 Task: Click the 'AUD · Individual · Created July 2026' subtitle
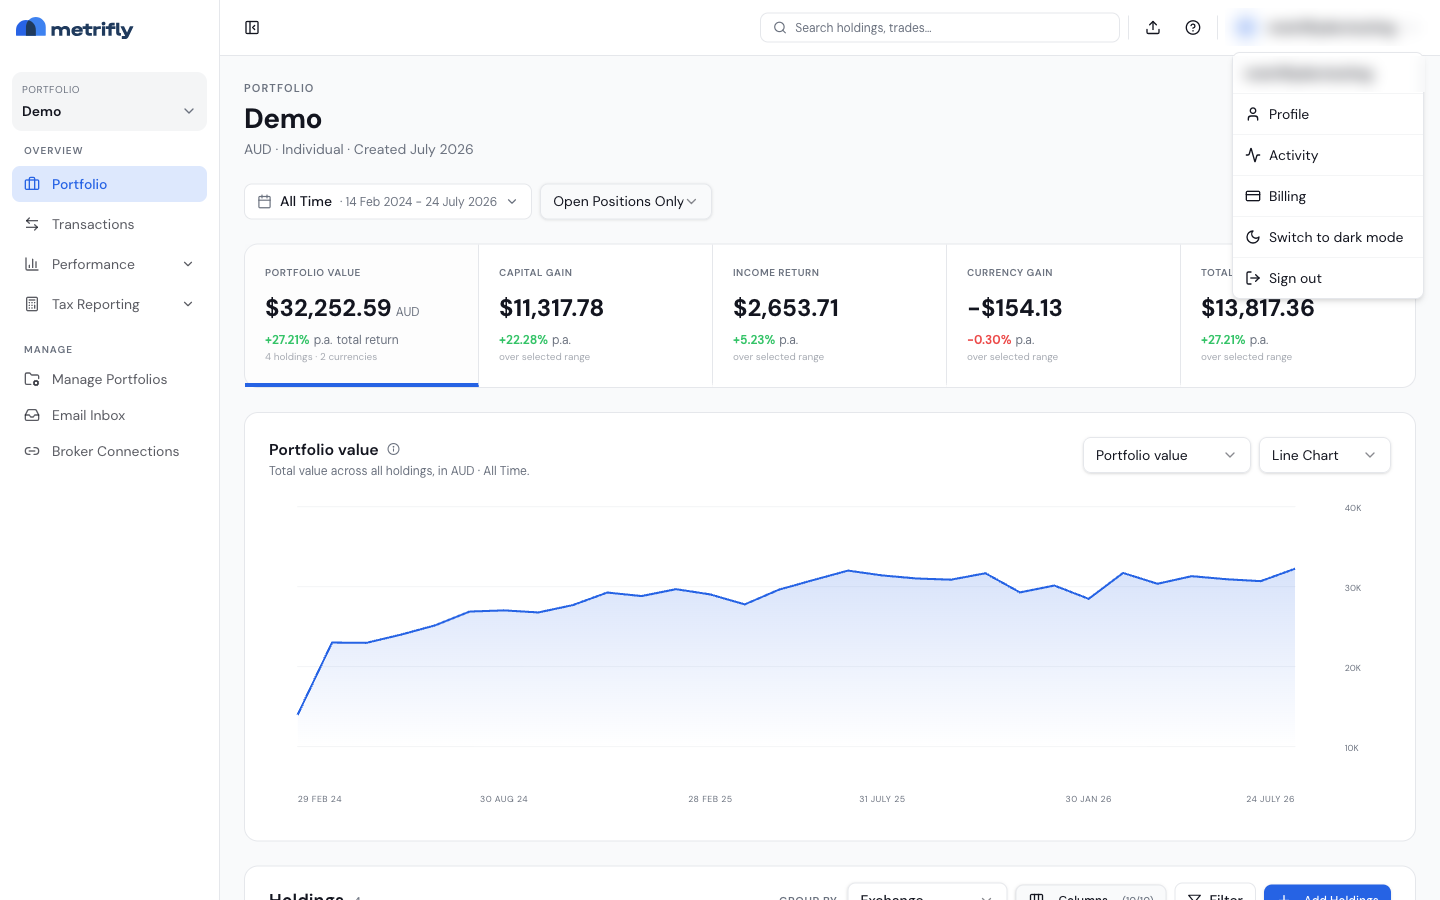(x=359, y=149)
